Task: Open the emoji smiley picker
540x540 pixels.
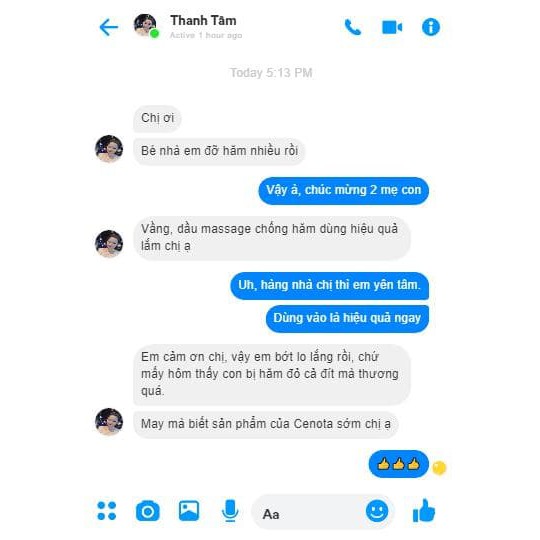Action: tap(377, 511)
